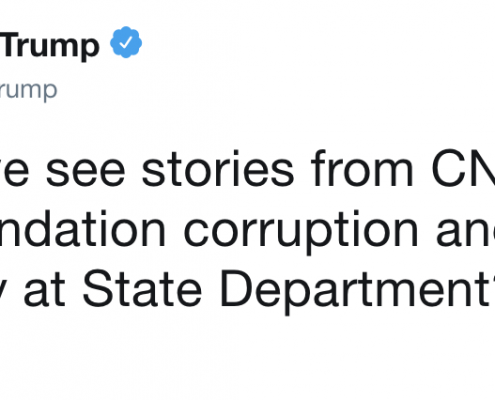The width and height of the screenshot is (495, 400).
Task: Click the capital D of Department
Action: pyautogui.click(x=236, y=289)
